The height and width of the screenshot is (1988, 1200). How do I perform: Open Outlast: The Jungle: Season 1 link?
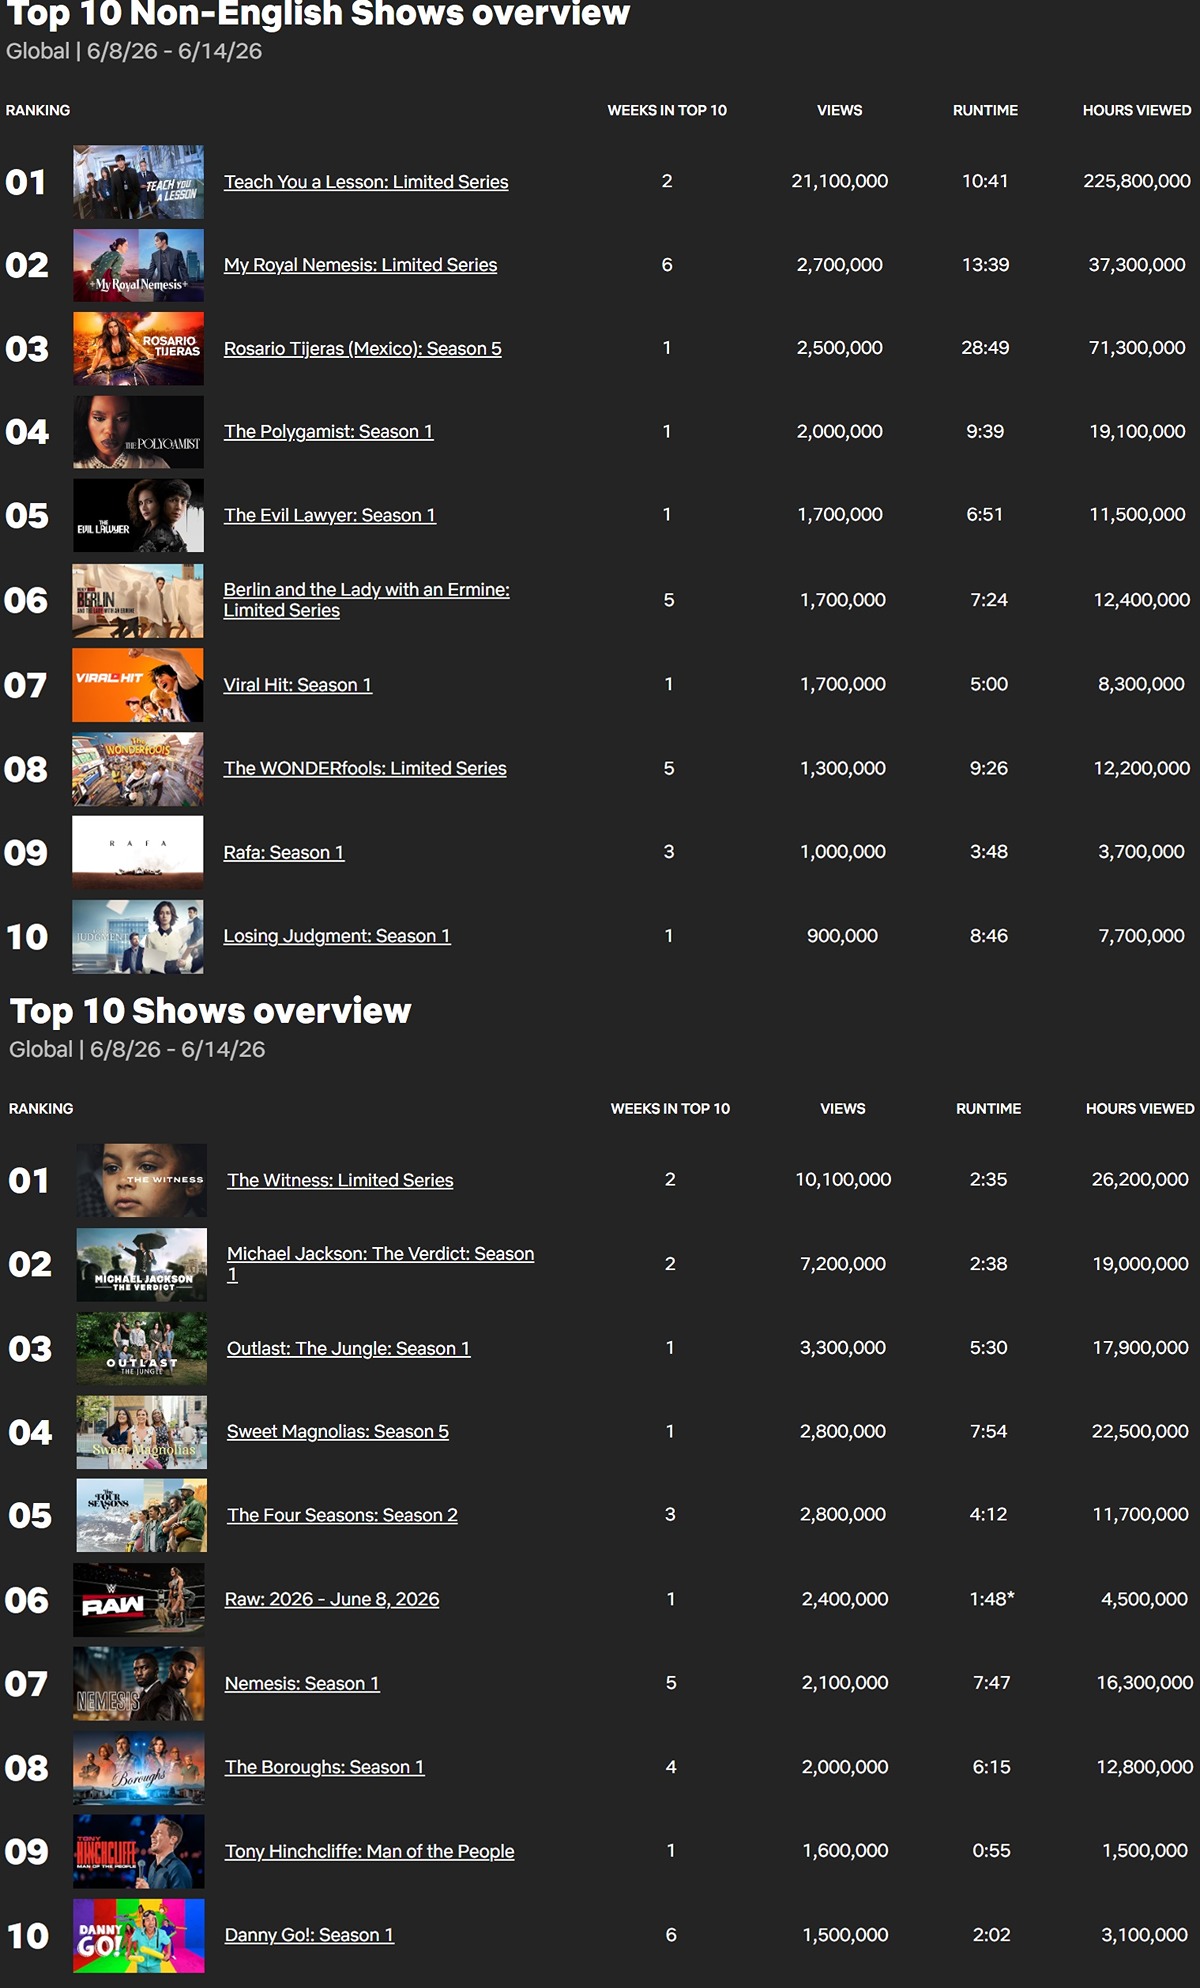click(349, 1348)
